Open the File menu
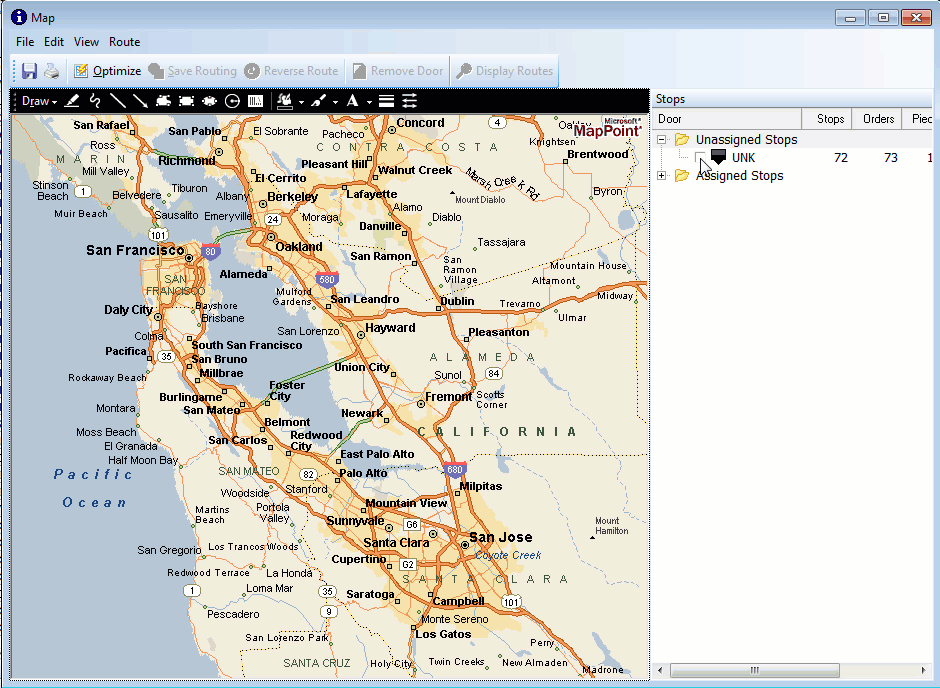 pyautogui.click(x=25, y=42)
